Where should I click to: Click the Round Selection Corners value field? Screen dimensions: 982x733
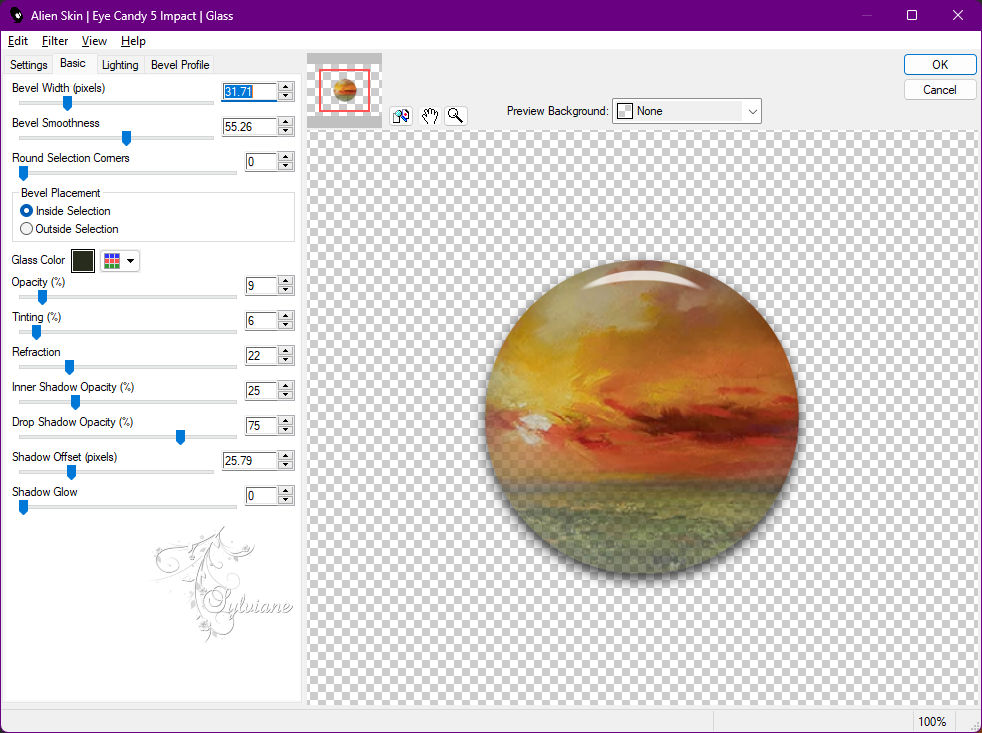pyautogui.click(x=261, y=162)
